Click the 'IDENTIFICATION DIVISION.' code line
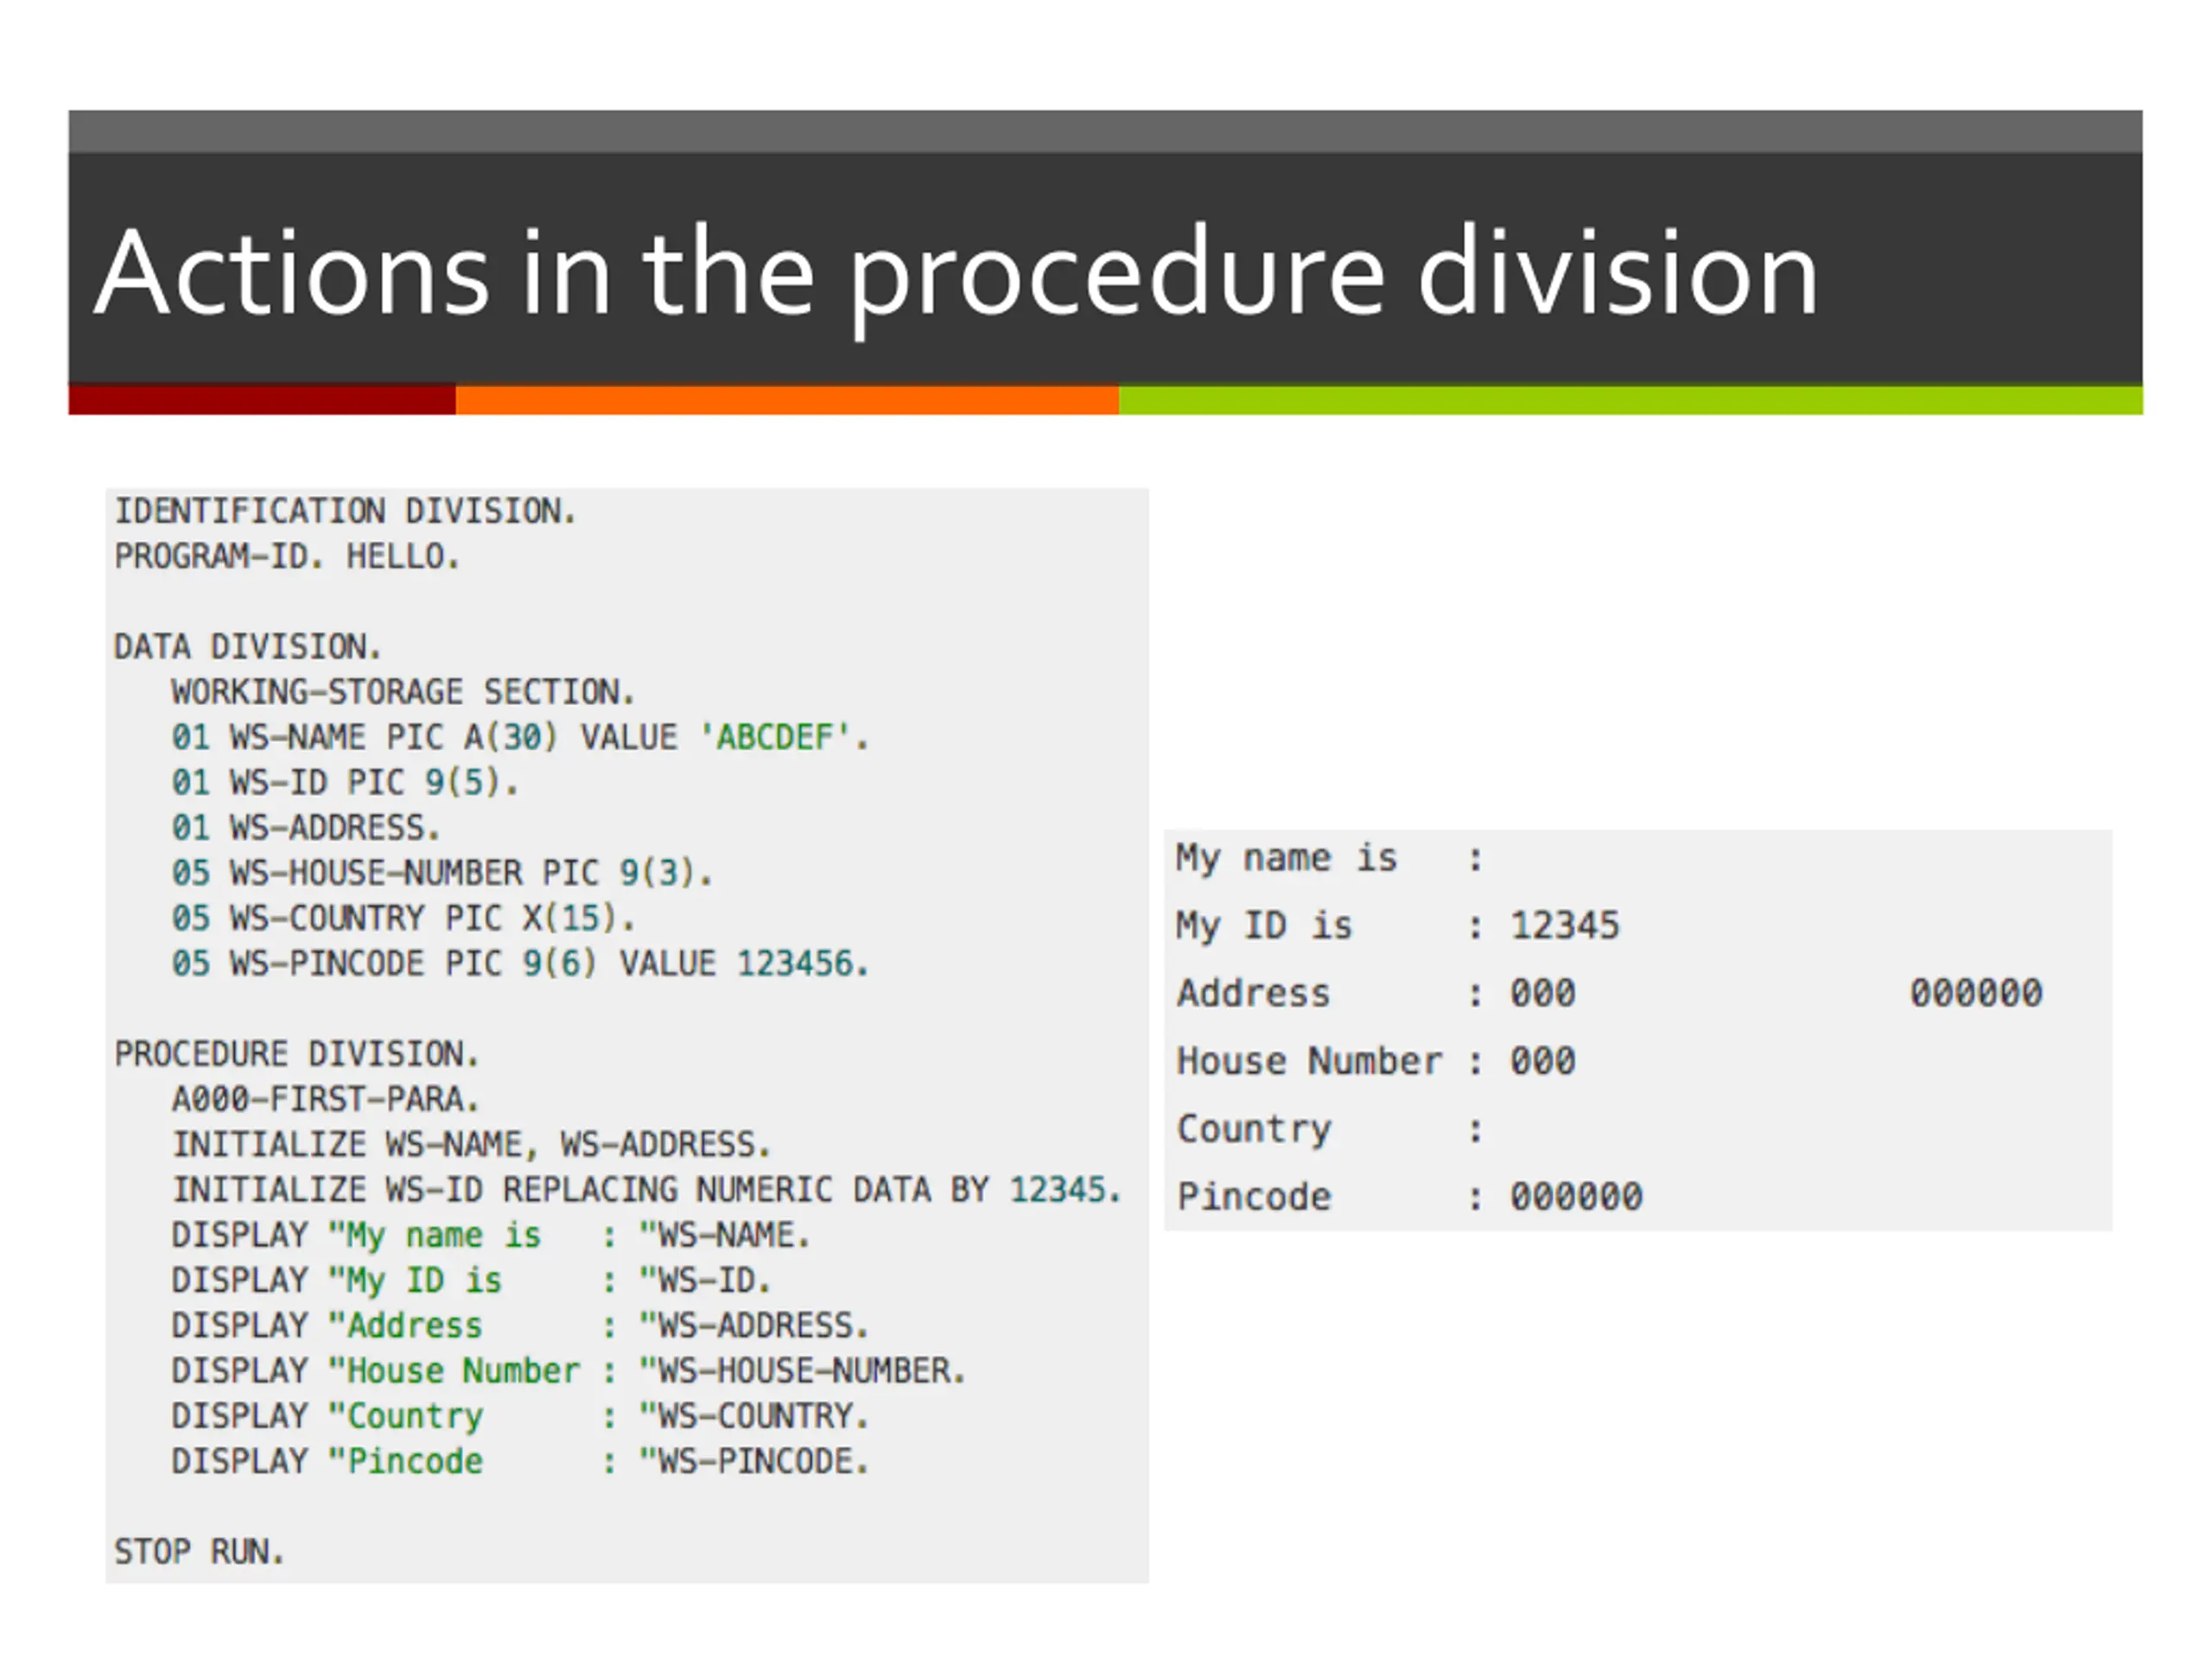The image size is (2212, 1659). [345, 511]
